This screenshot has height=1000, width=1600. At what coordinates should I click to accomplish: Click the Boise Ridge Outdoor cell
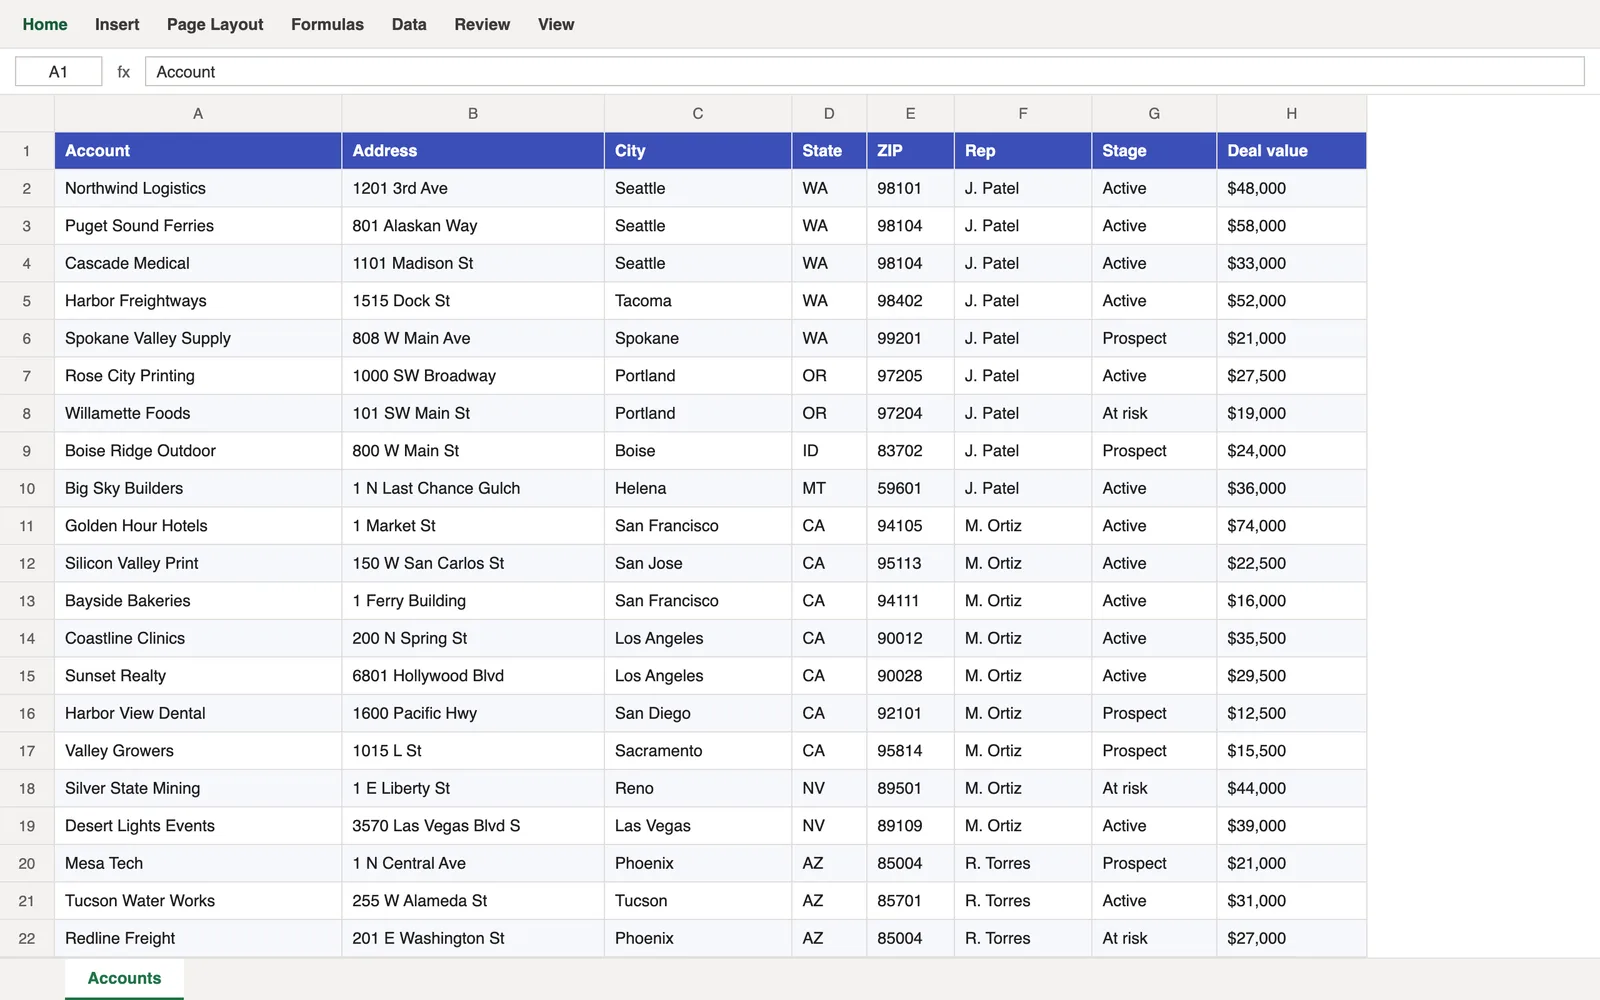point(198,451)
